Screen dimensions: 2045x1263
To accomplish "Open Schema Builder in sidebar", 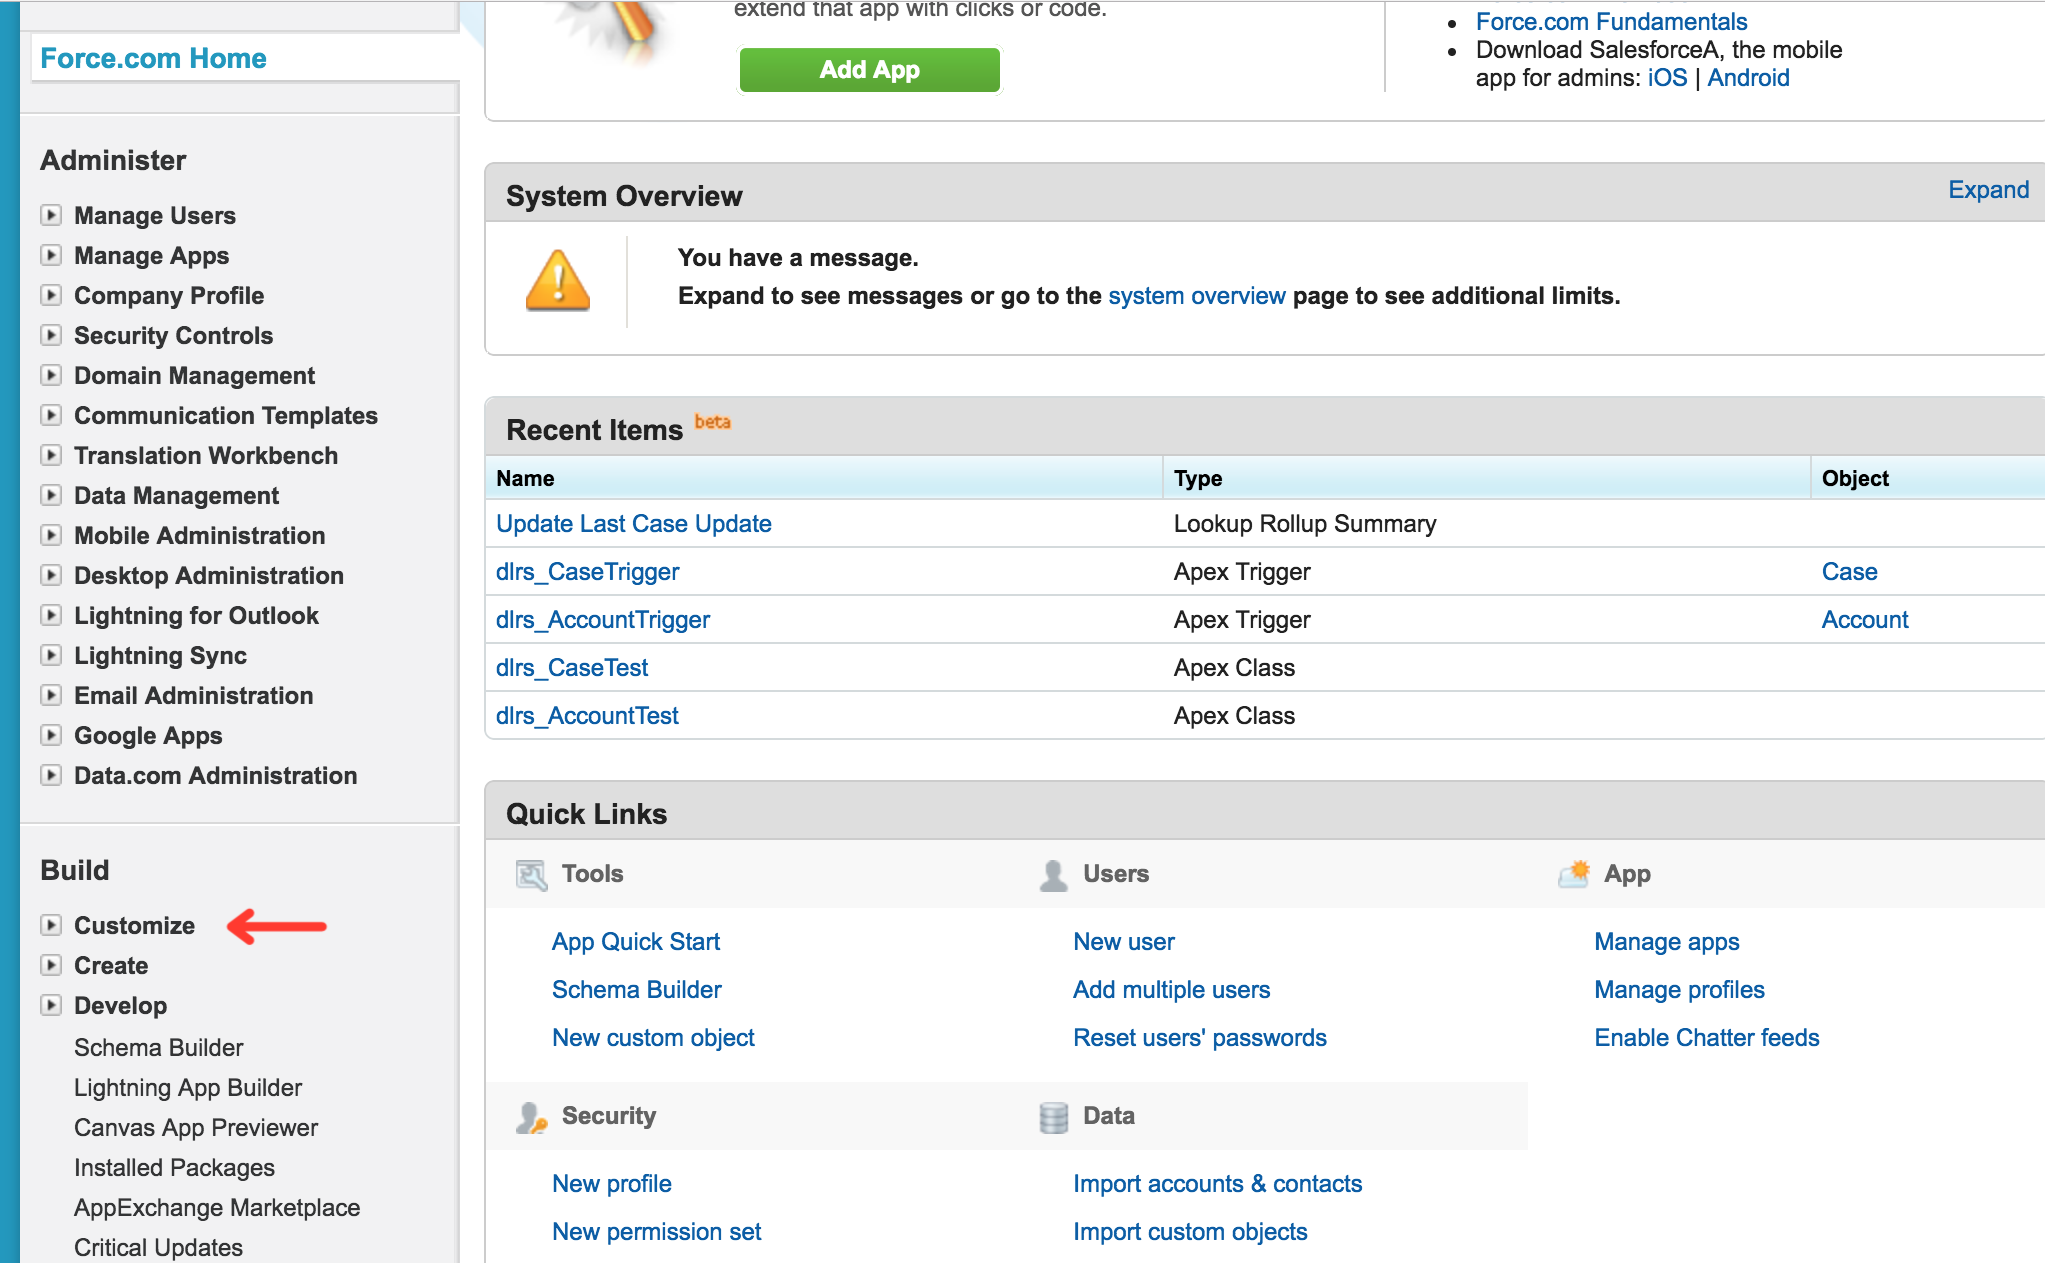I will pyautogui.click(x=158, y=1047).
